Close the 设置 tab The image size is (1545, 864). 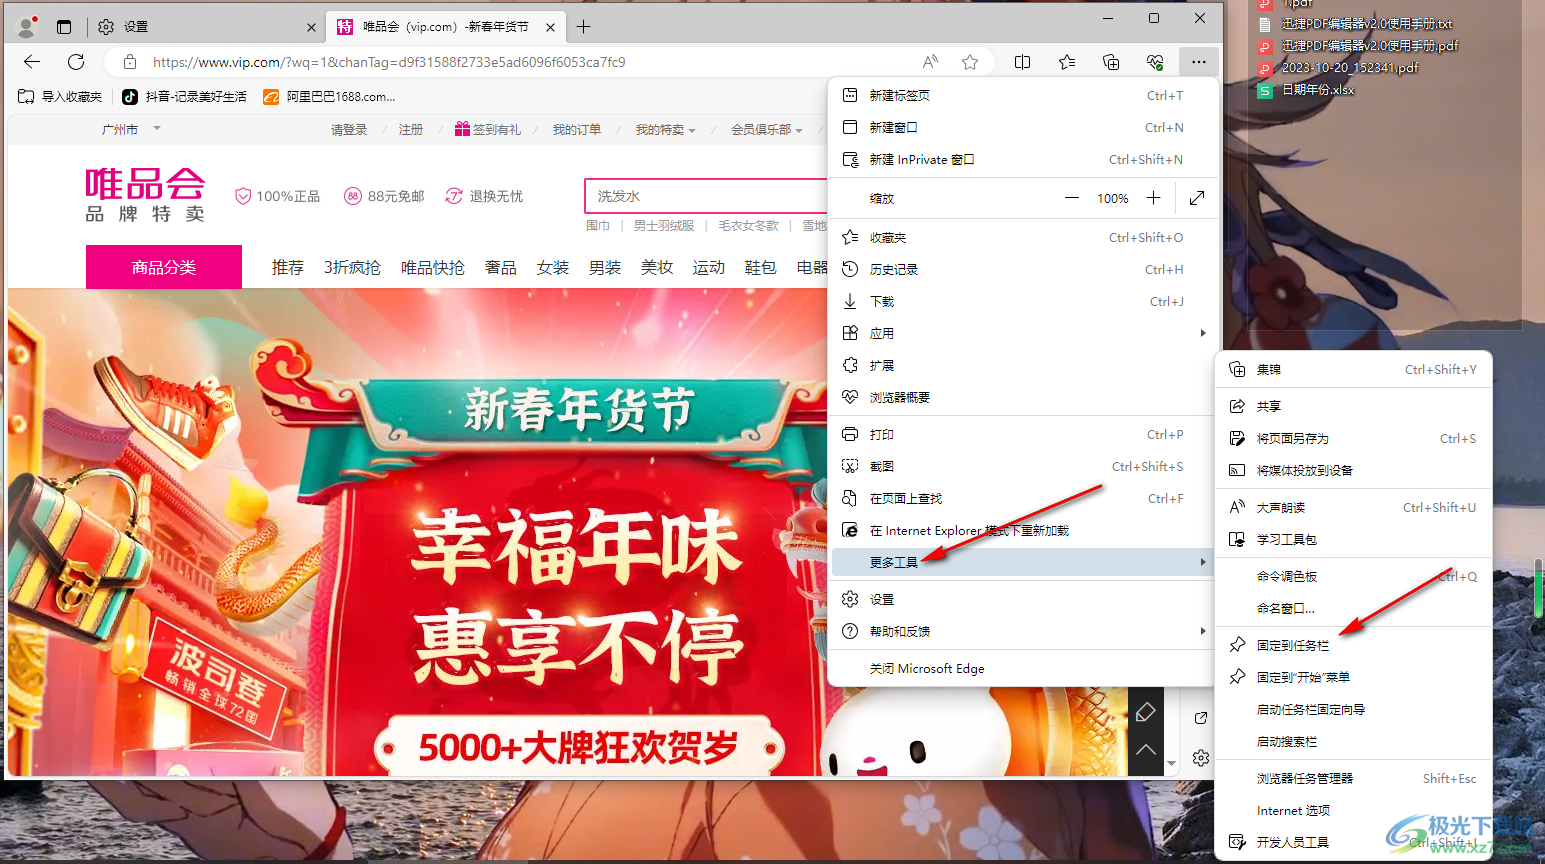[x=311, y=27]
